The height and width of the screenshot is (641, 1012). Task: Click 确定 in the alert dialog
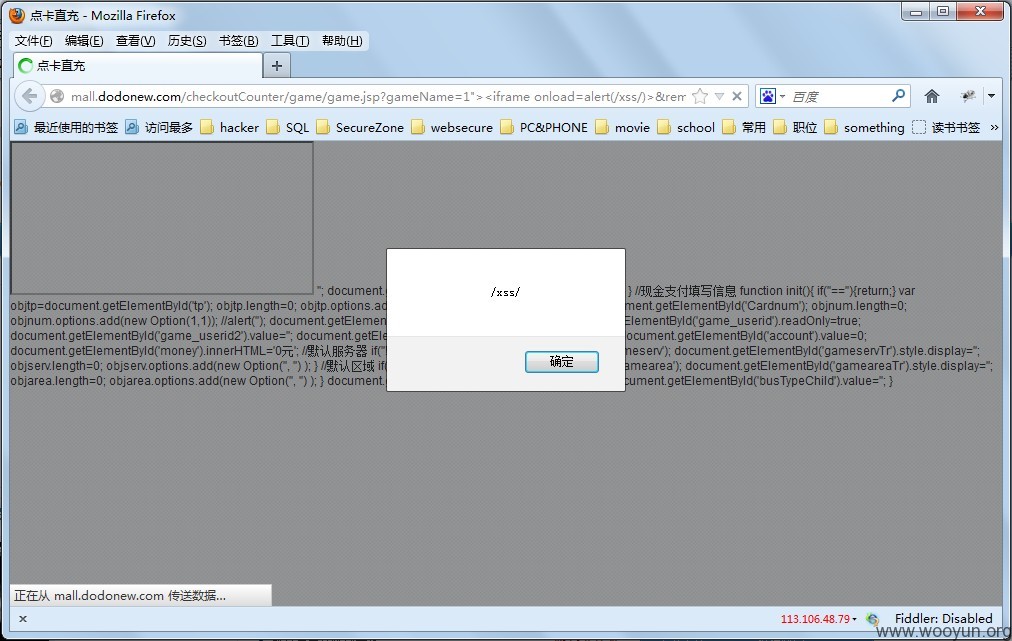(562, 361)
